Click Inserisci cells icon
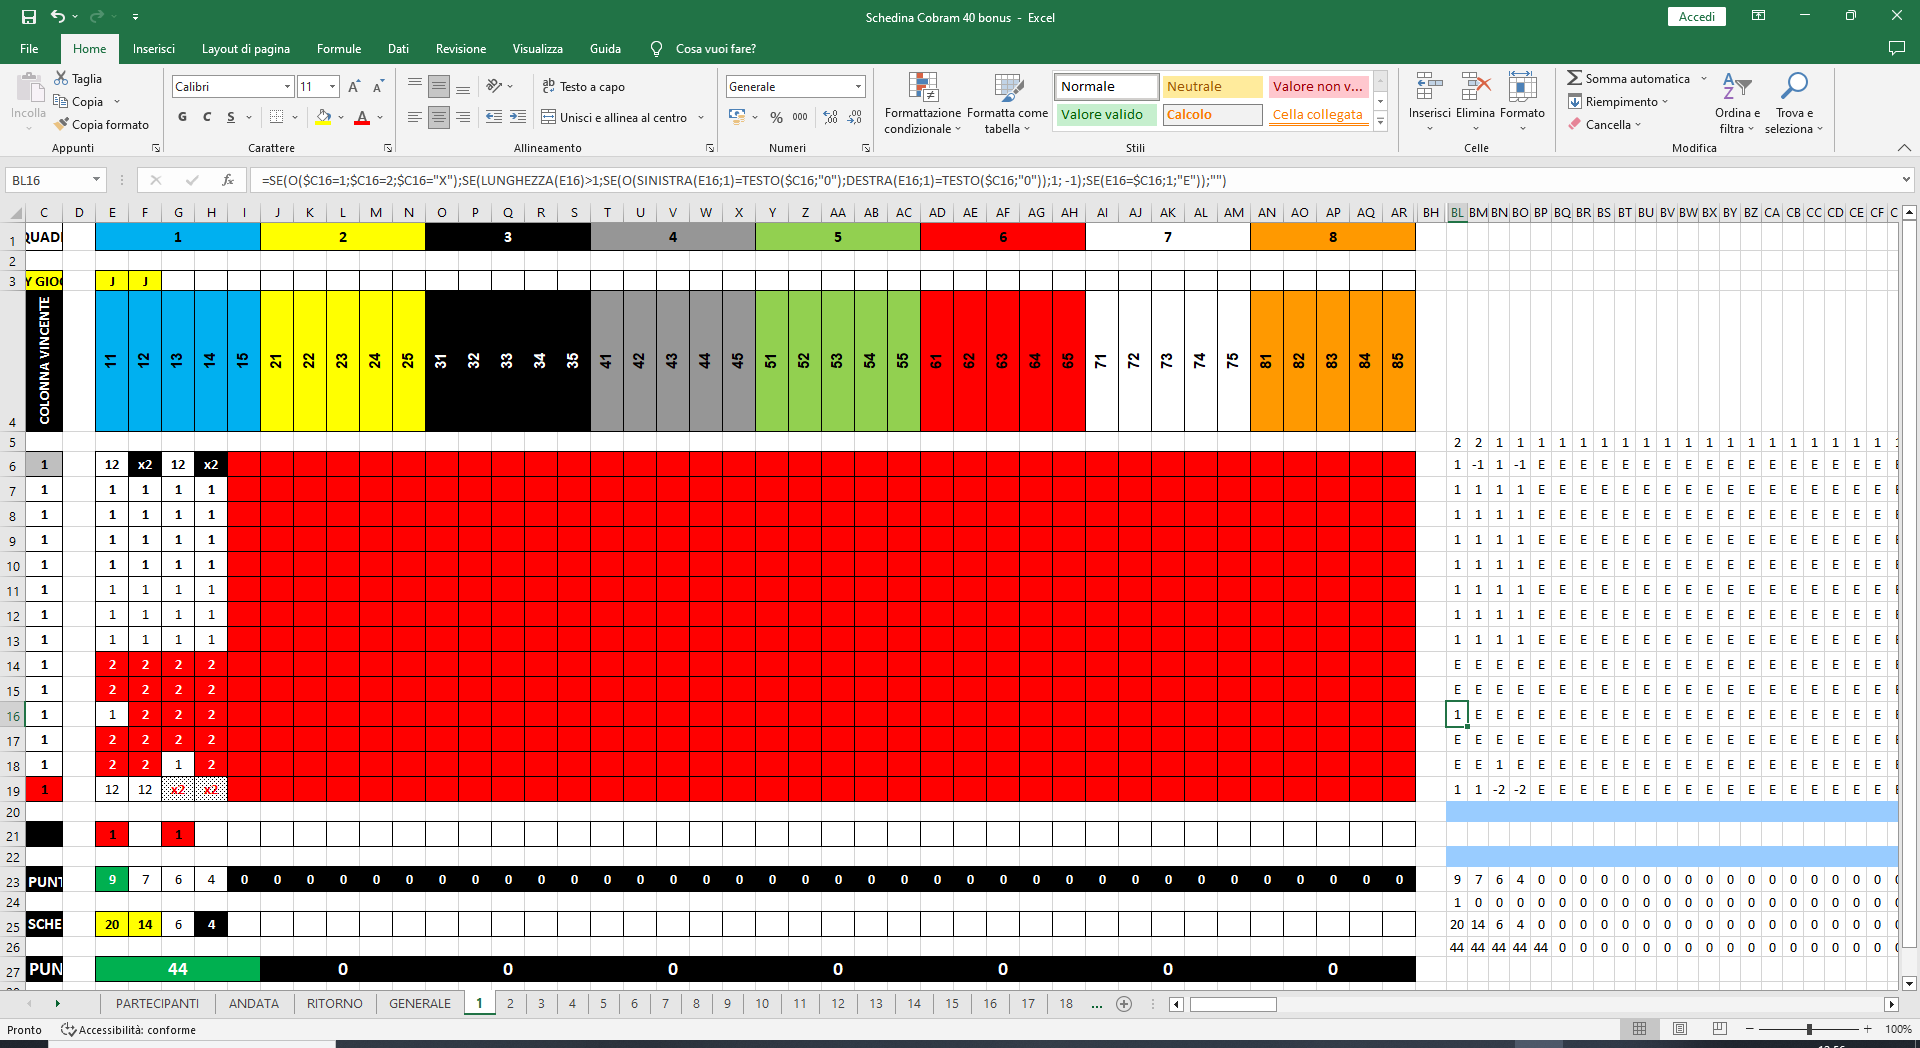Screen dimensions: 1920x1048 click(x=1429, y=88)
